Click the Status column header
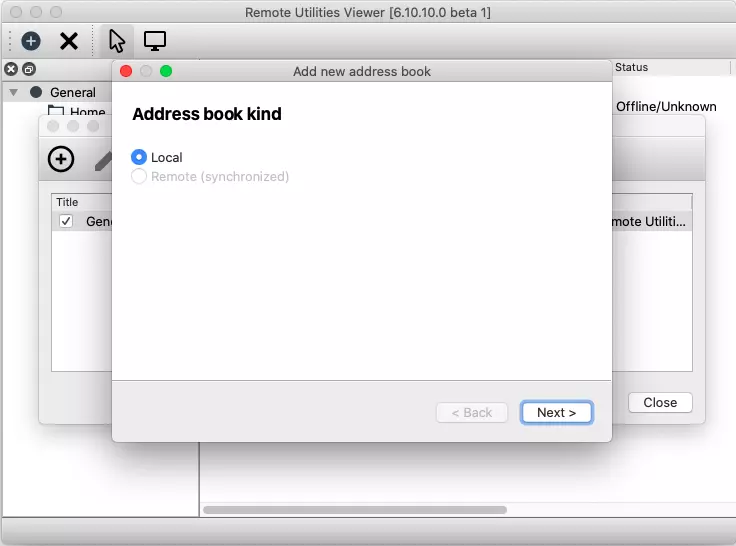The width and height of the screenshot is (736, 546). pos(631,67)
